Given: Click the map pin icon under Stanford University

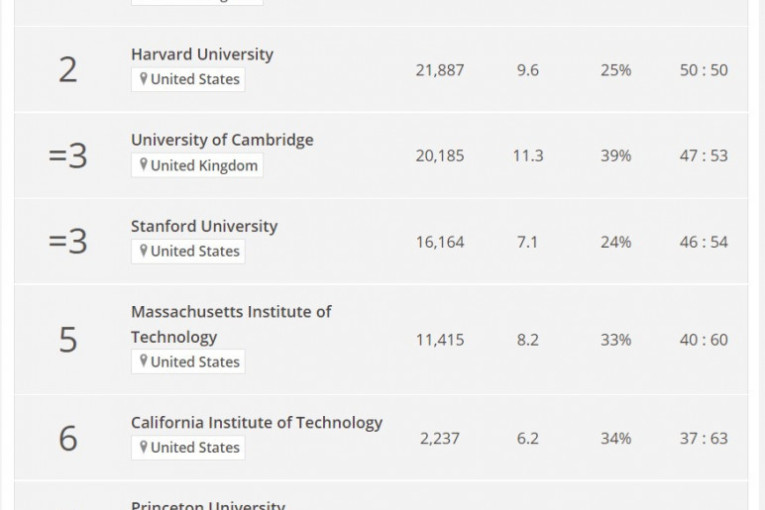Looking at the screenshot, I should 144,252.
